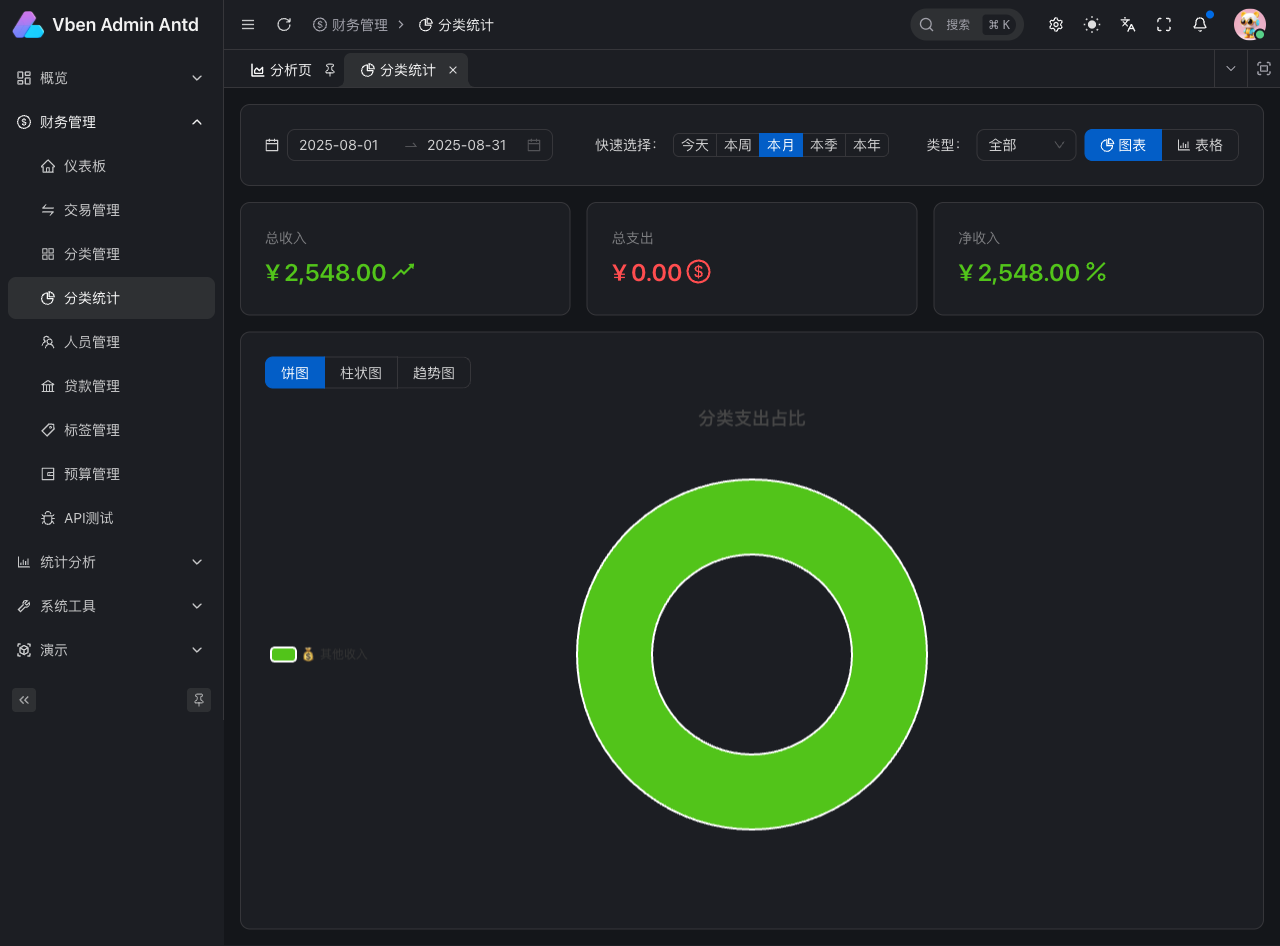Screen dimensions: 1280x946
Task: Enter fullscreen mode via header icon
Action: click(x=1164, y=25)
